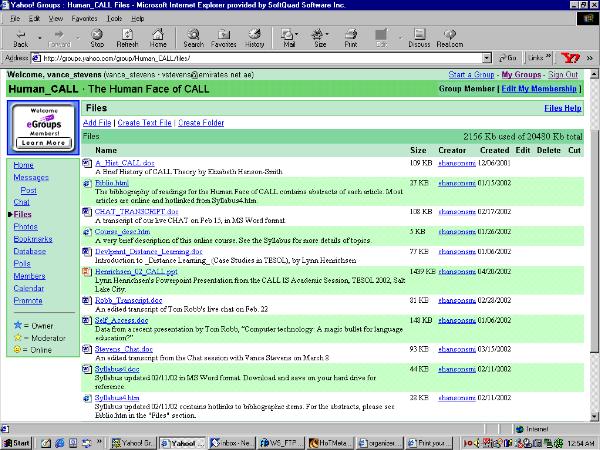The height and width of the screenshot is (450, 600).
Task: Click the Start a Group link
Action: point(471,75)
